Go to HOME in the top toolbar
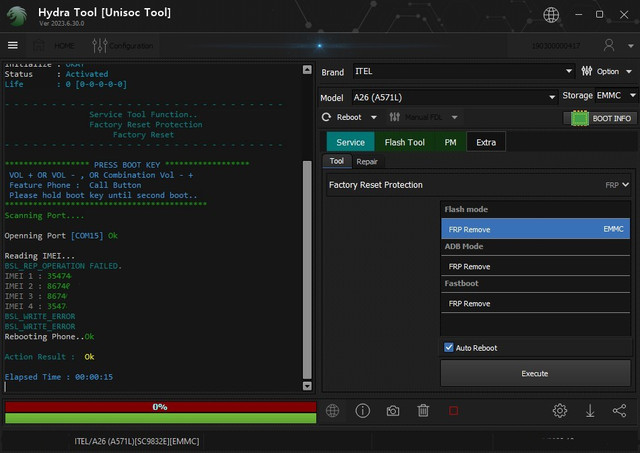This screenshot has height=453, width=640. tap(54, 46)
